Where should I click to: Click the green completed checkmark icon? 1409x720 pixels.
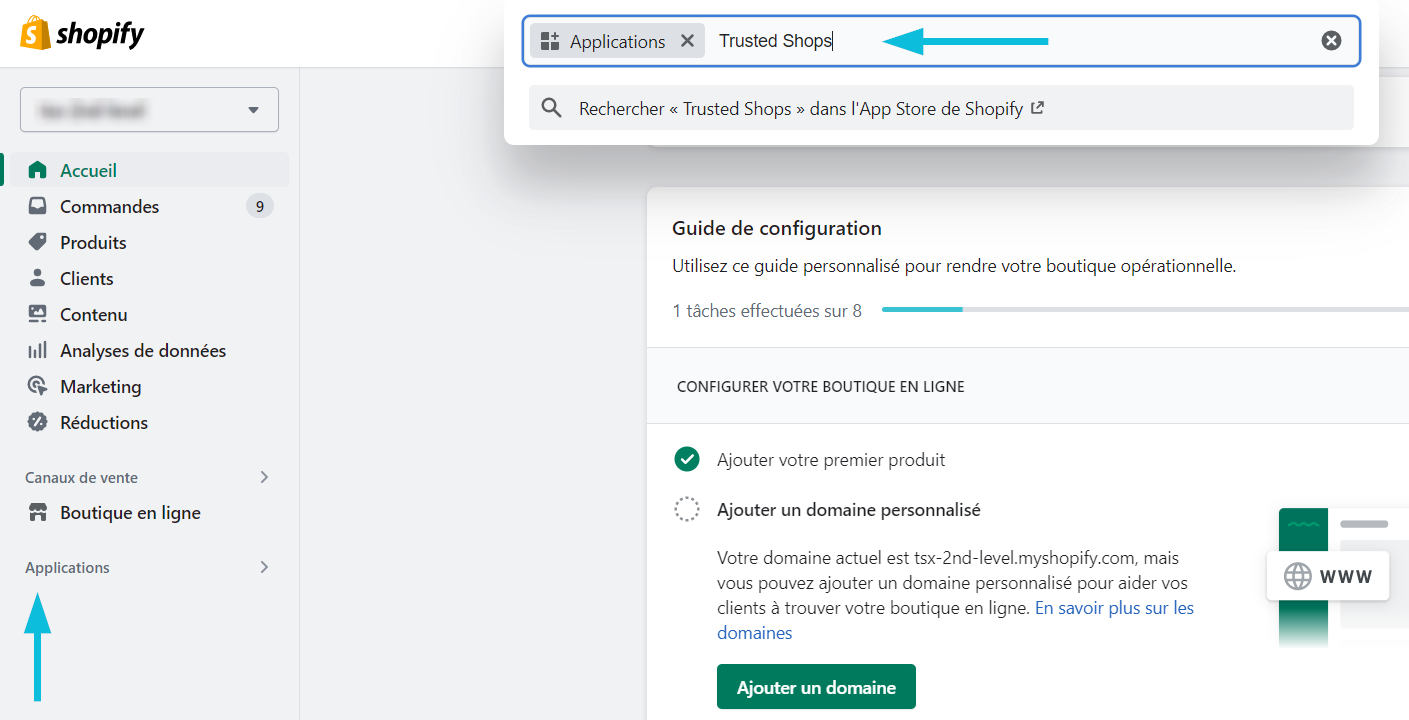[x=687, y=459]
